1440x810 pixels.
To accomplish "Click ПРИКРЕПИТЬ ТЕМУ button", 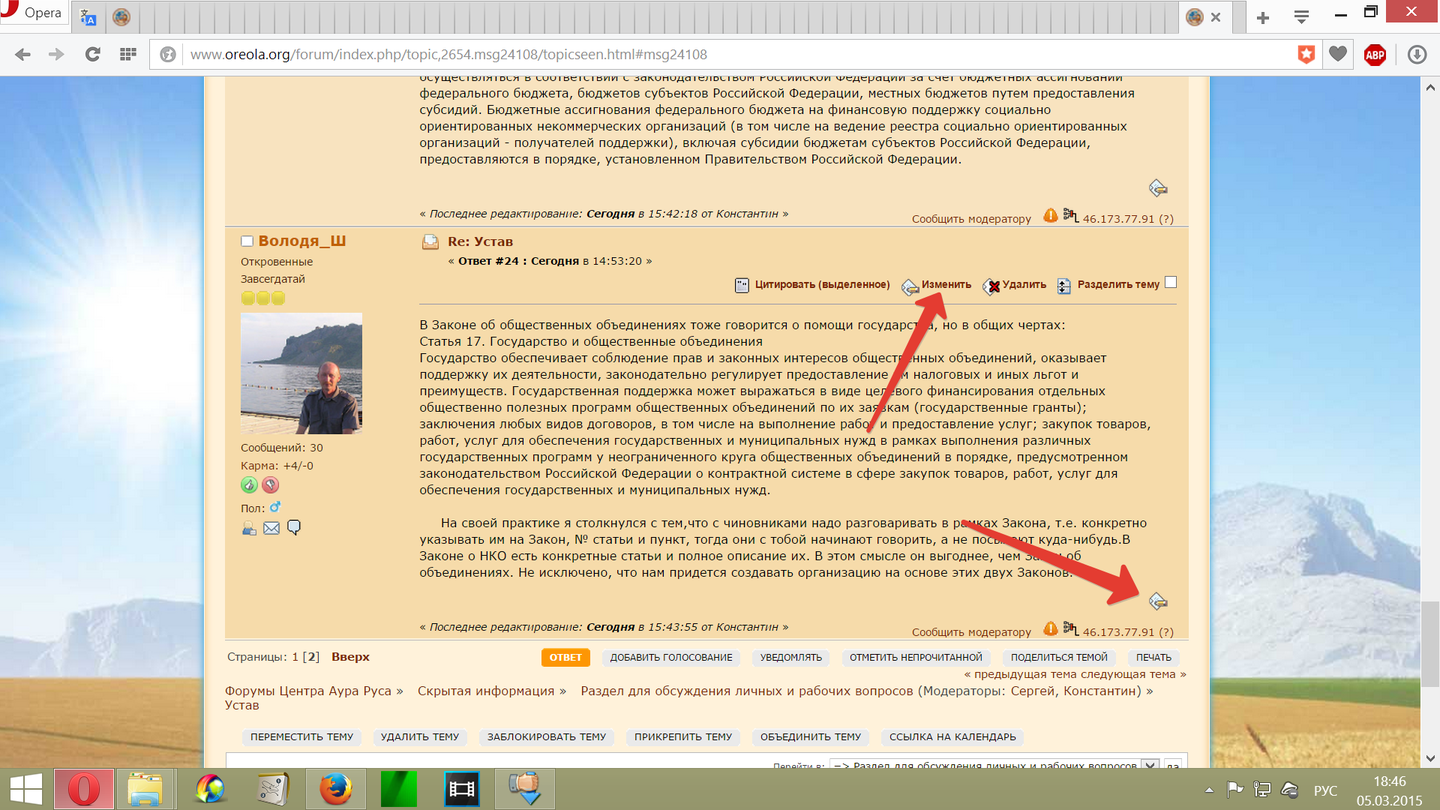I will [683, 737].
